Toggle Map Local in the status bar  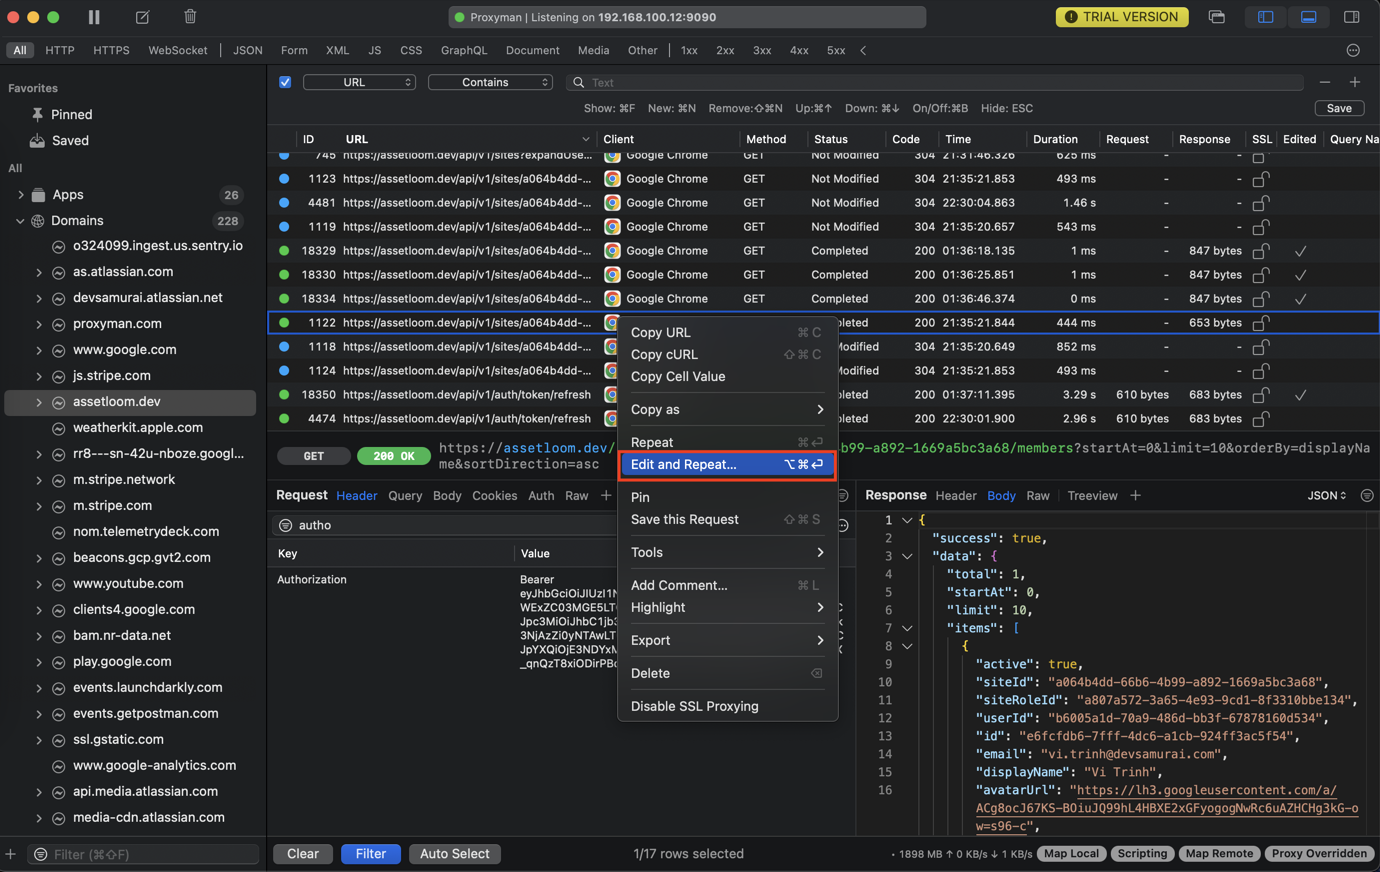click(x=1071, y=854)
